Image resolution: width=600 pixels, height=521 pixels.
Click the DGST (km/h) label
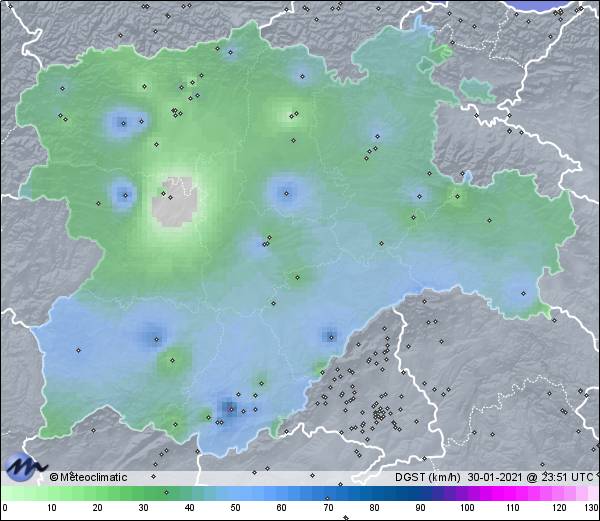coord(427,477)
